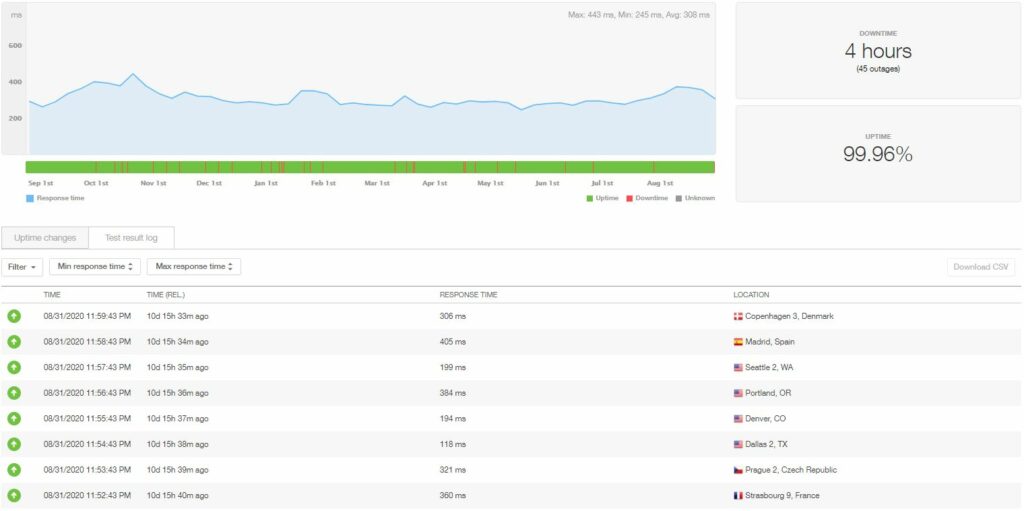
Task: Switch to the Test result log tab
Action: 131,238
